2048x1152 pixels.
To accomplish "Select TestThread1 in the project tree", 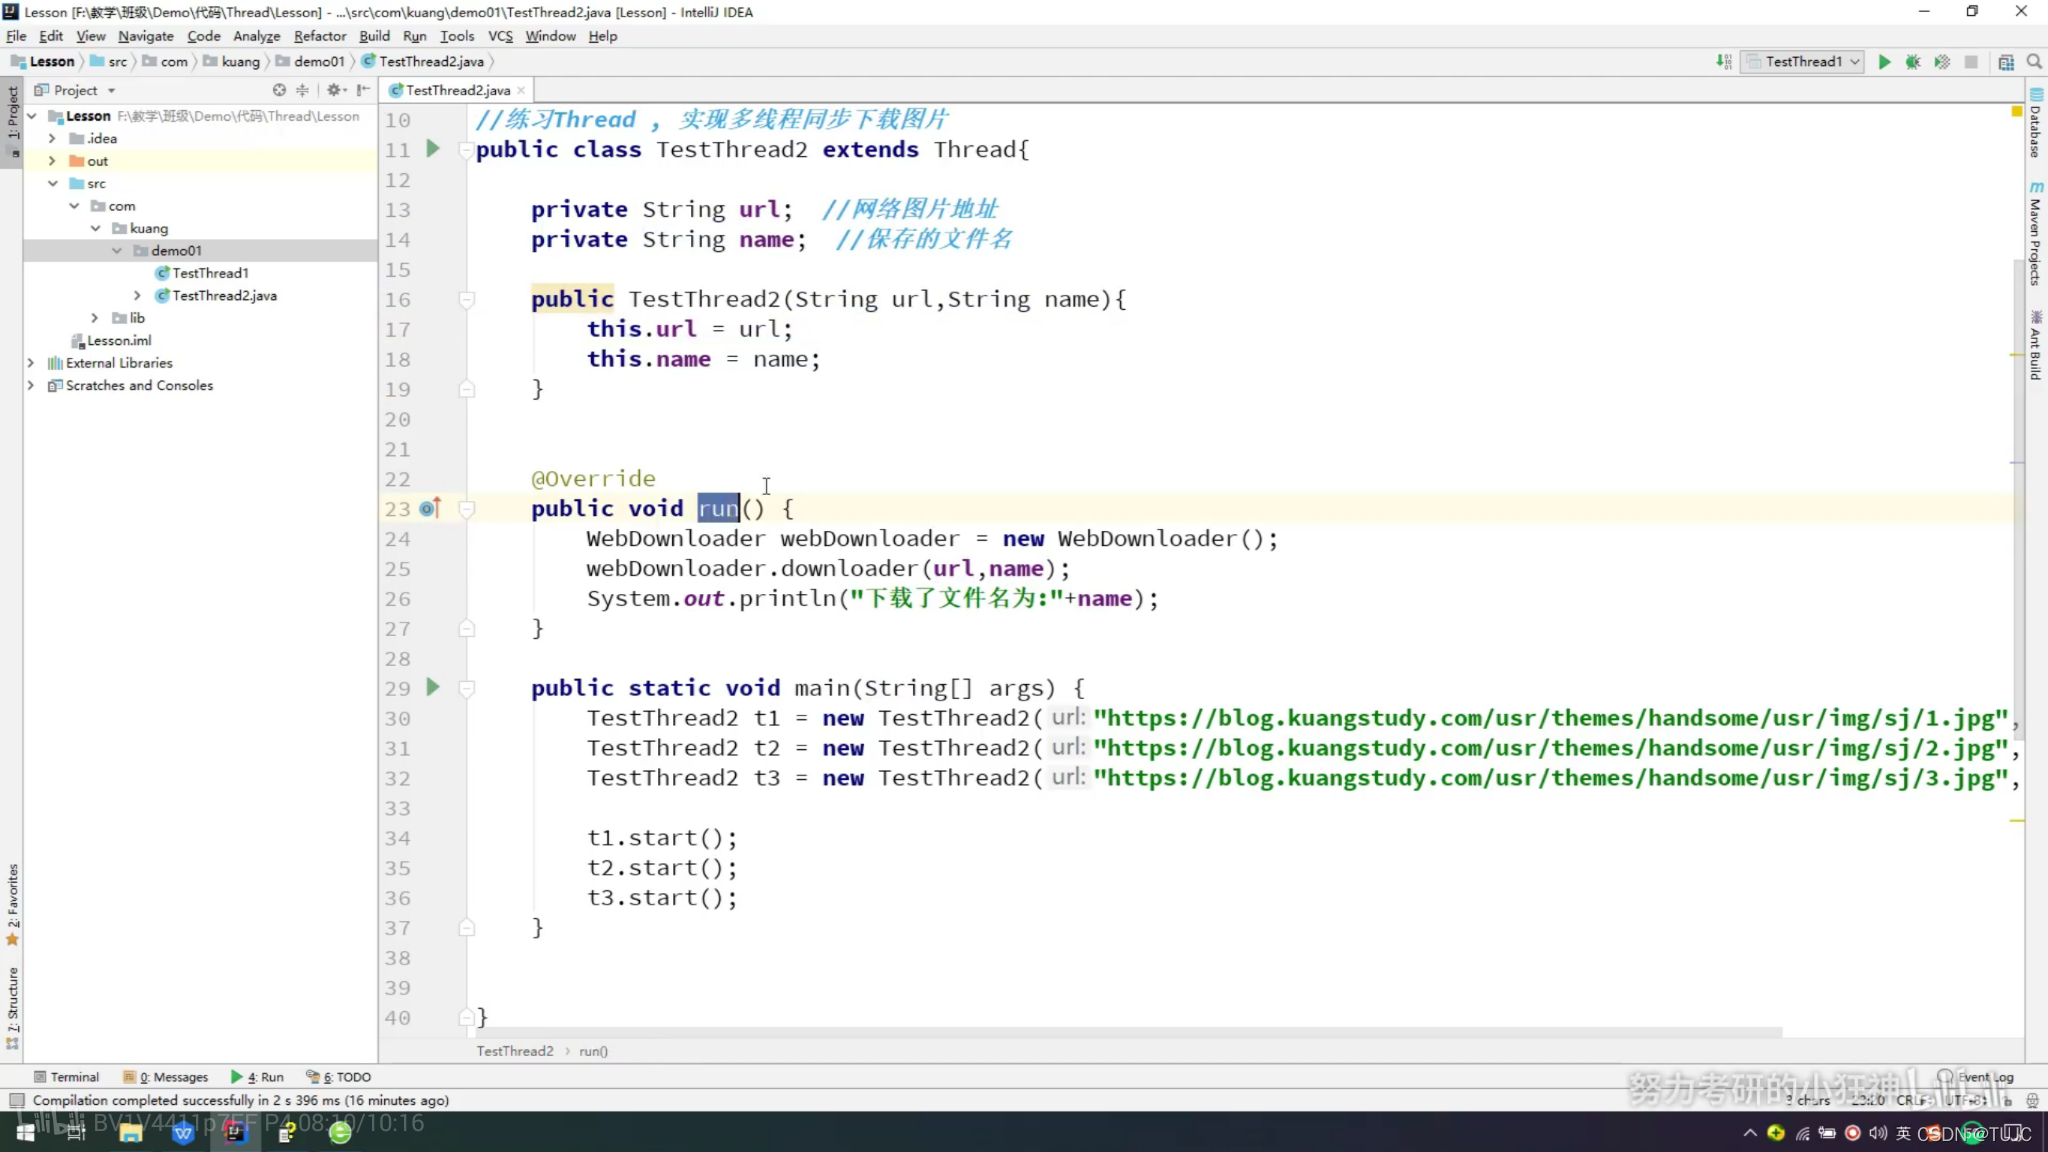I will (x=210, y=273).
